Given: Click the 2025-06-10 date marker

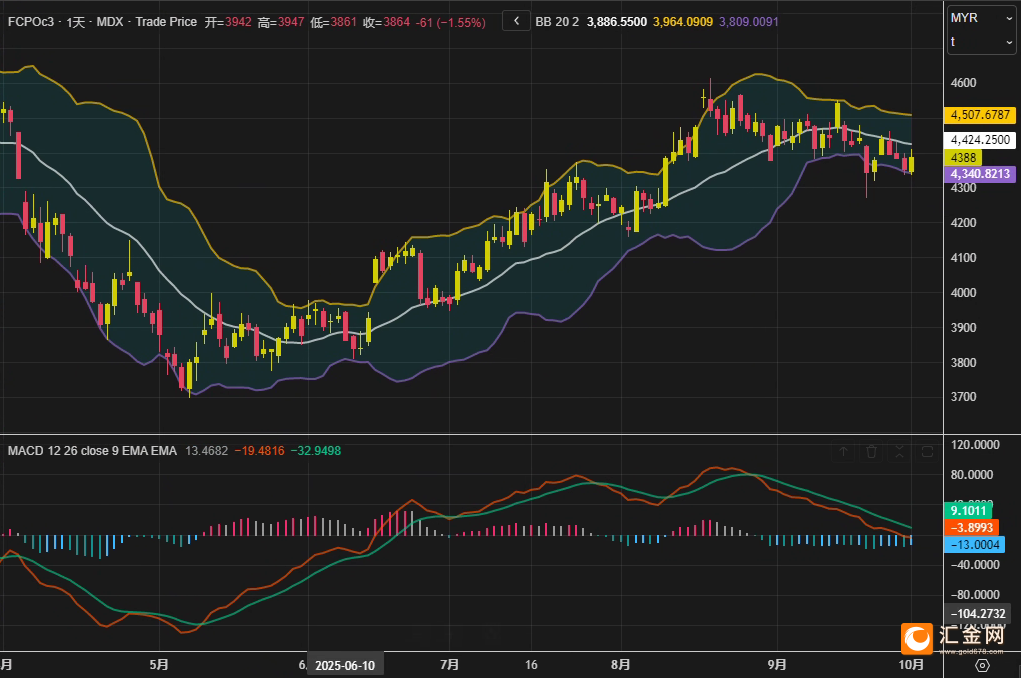Looking at the screenshot, I should pos(344,666).
